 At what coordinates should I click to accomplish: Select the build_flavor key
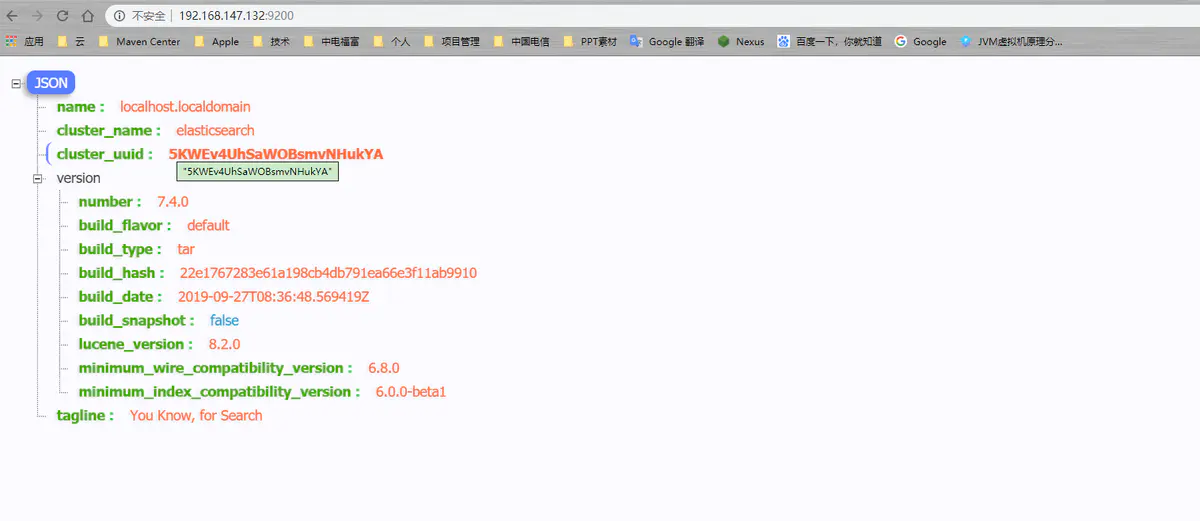(x=125, y=225)
